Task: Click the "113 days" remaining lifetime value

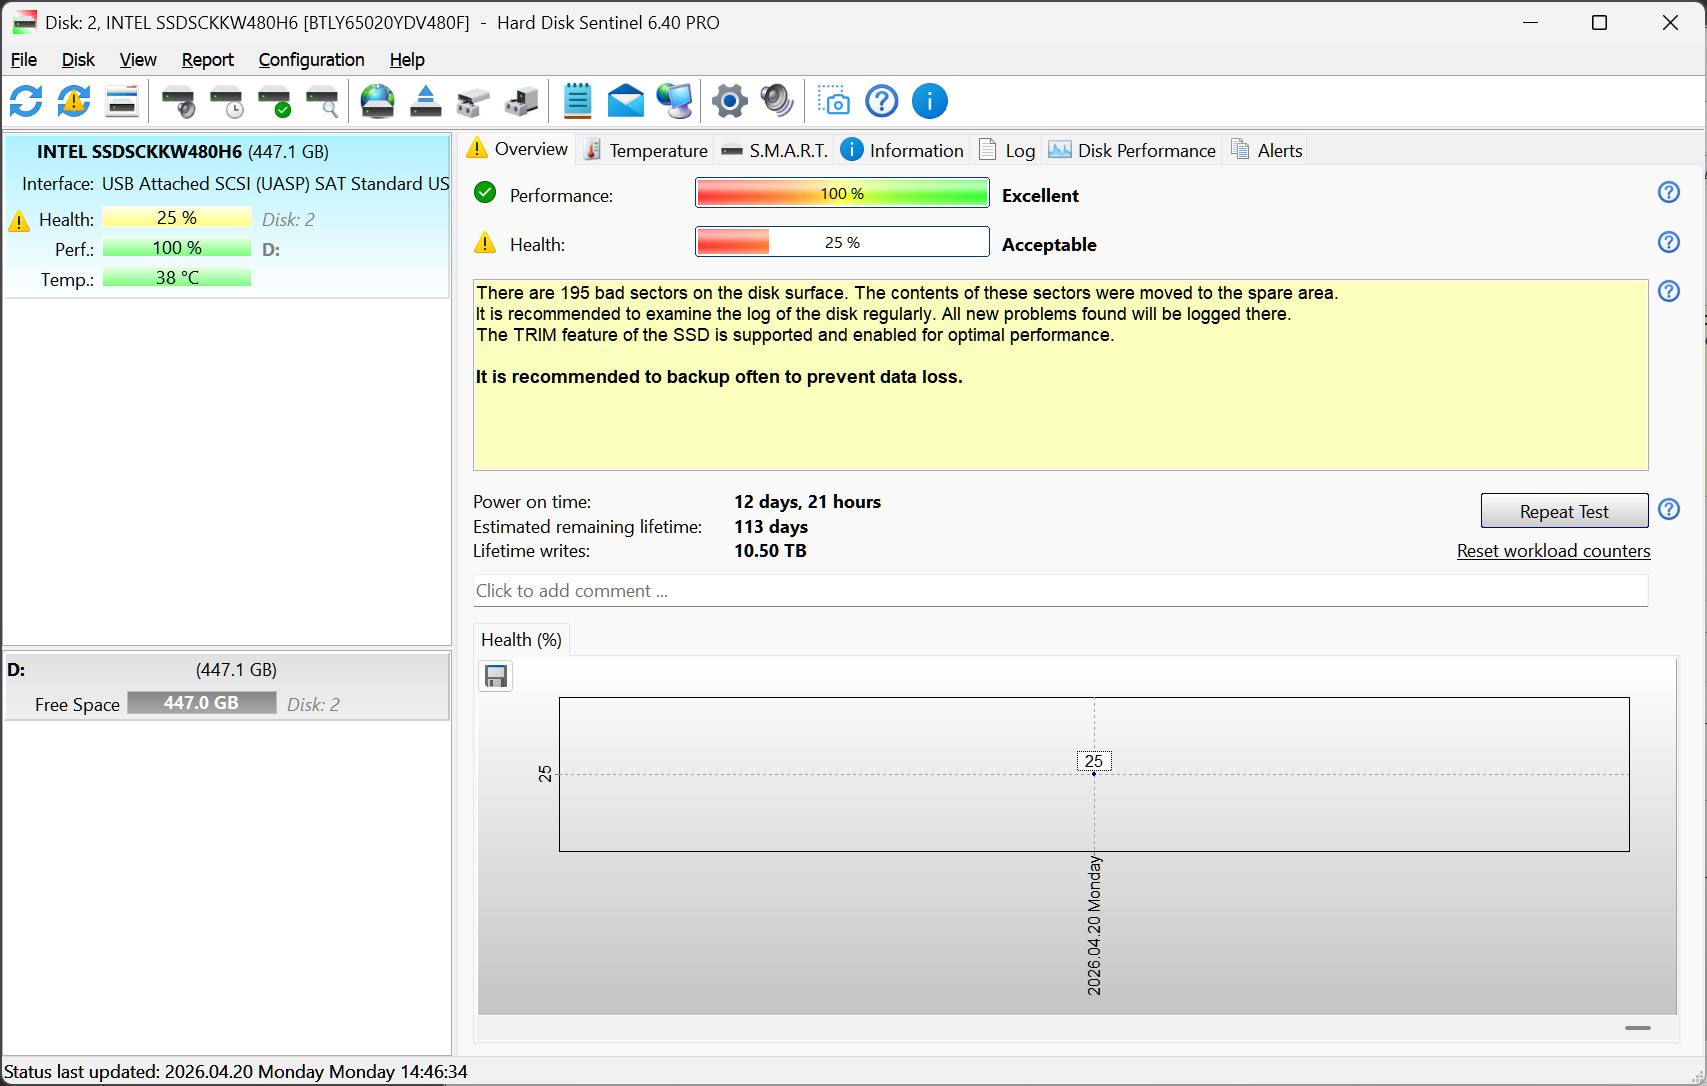Action: tap(771, 527)
